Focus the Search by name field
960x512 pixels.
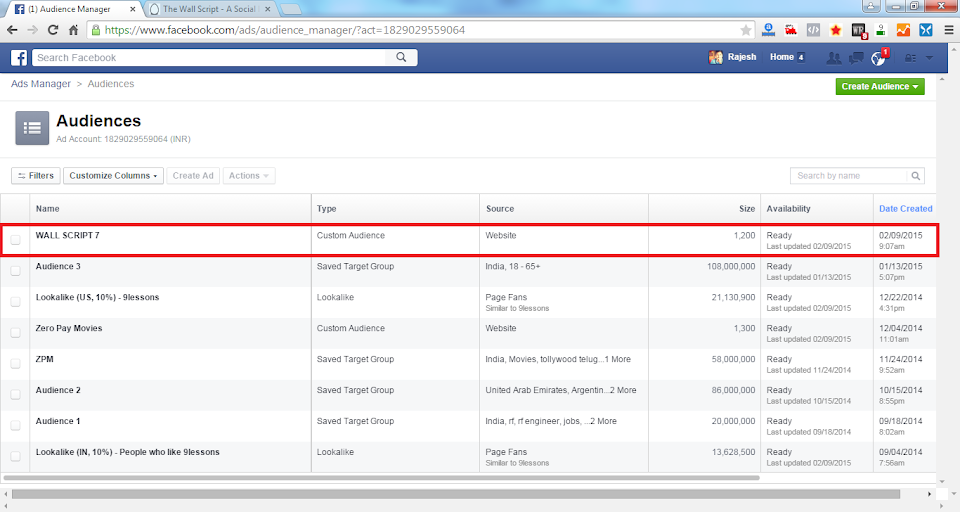[849, 176]
